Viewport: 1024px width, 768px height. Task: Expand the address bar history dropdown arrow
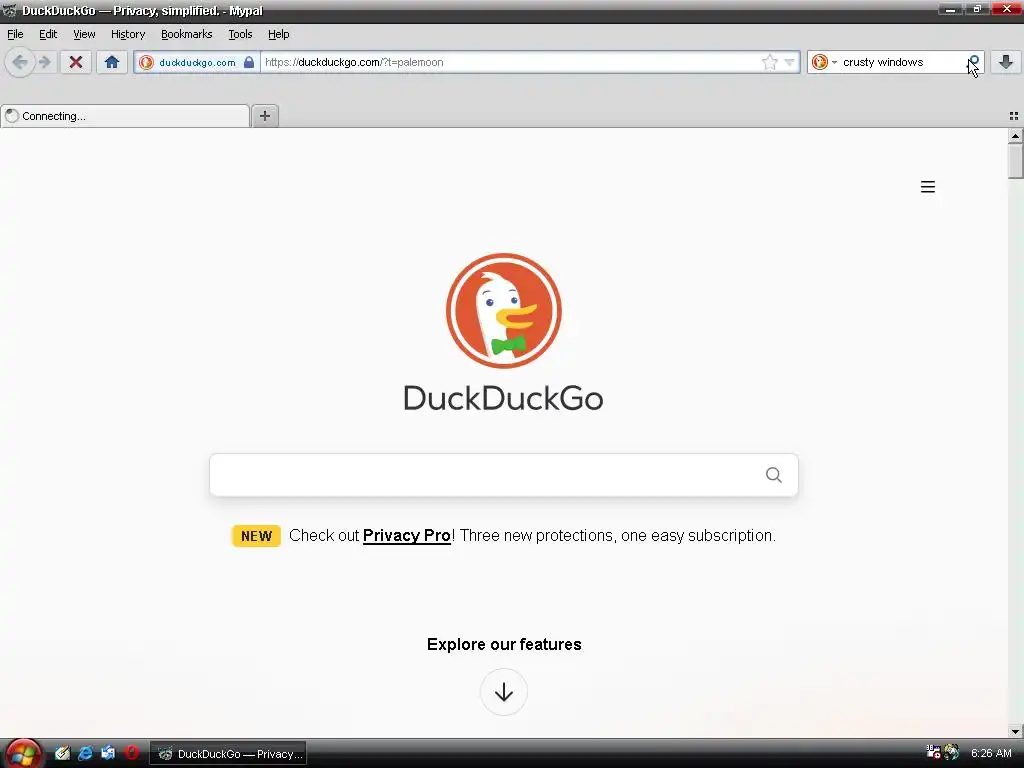pos(789,63)
